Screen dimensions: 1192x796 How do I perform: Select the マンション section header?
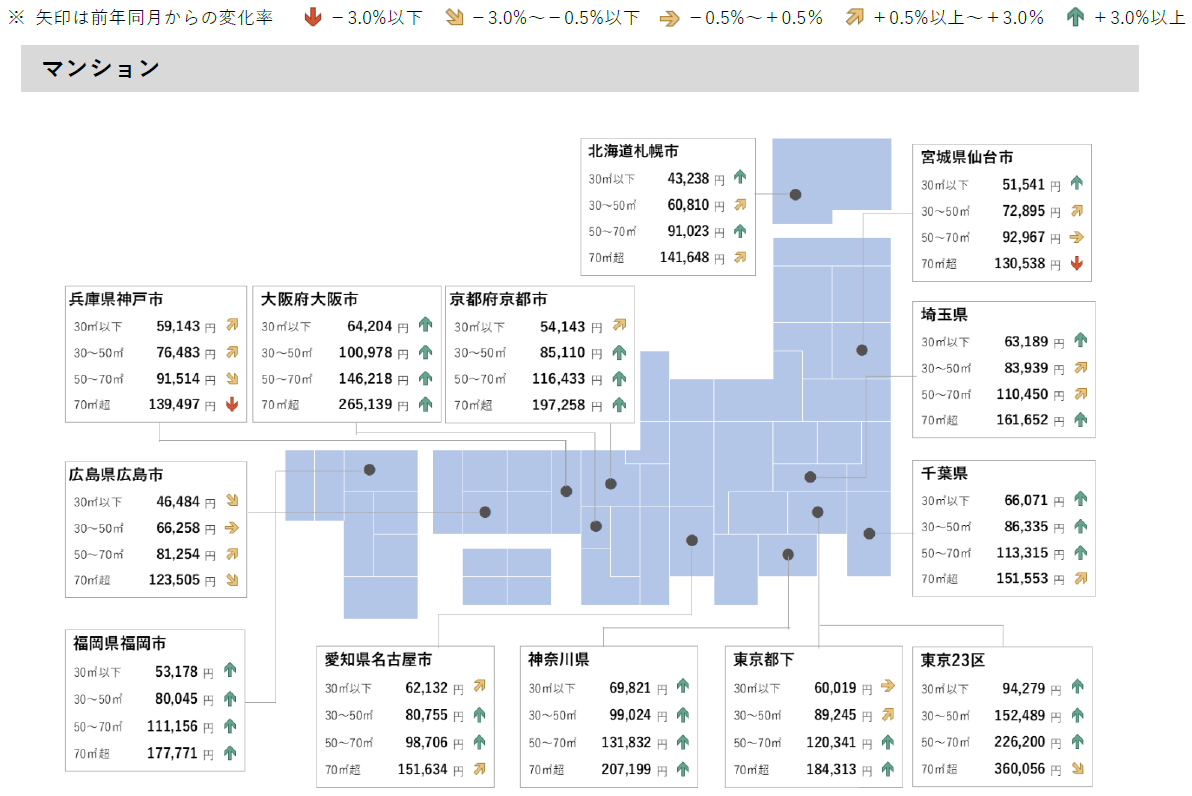[x=101, y=68]
